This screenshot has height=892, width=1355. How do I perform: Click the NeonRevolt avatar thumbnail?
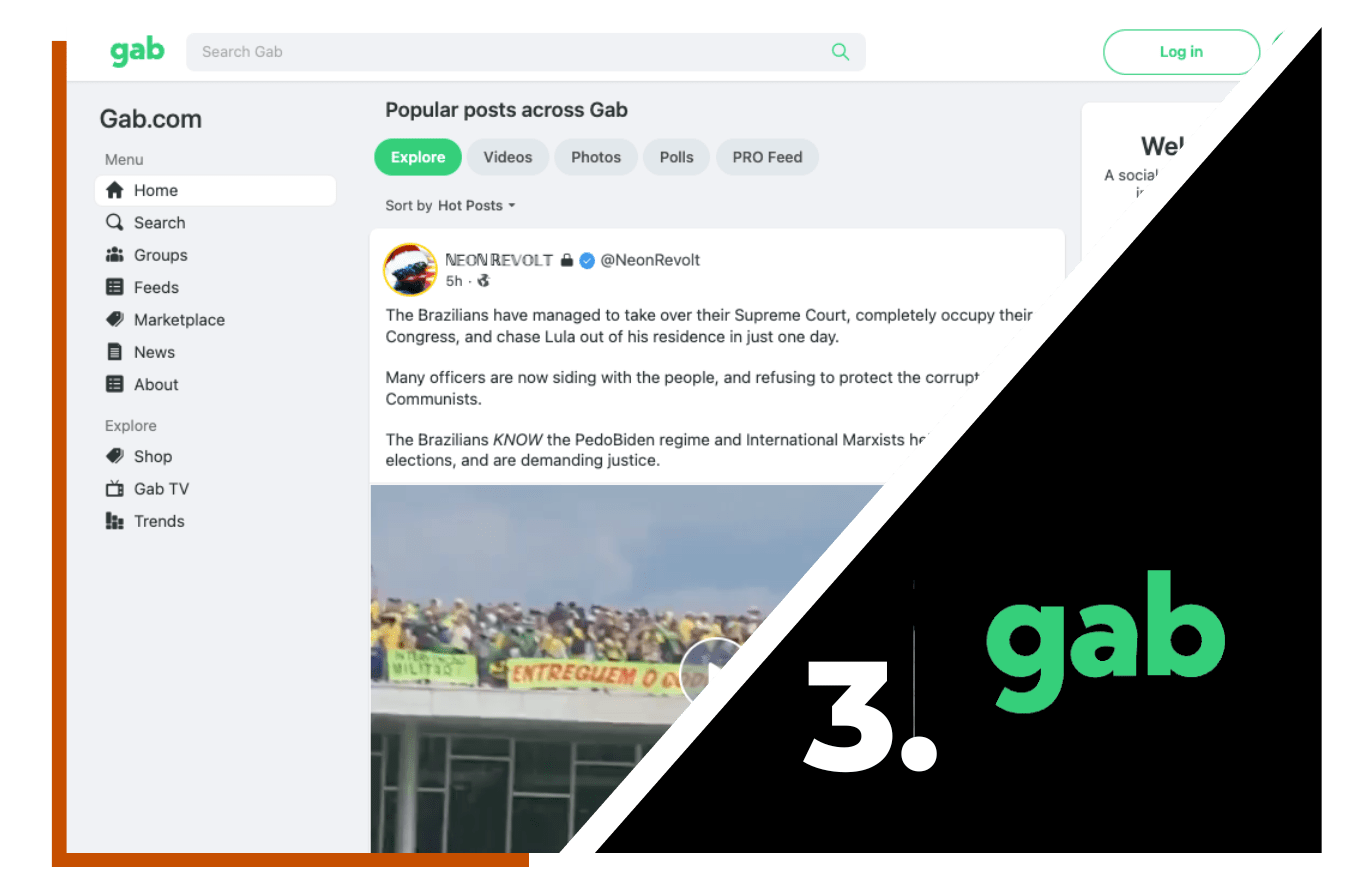click(x=410, y=269)
